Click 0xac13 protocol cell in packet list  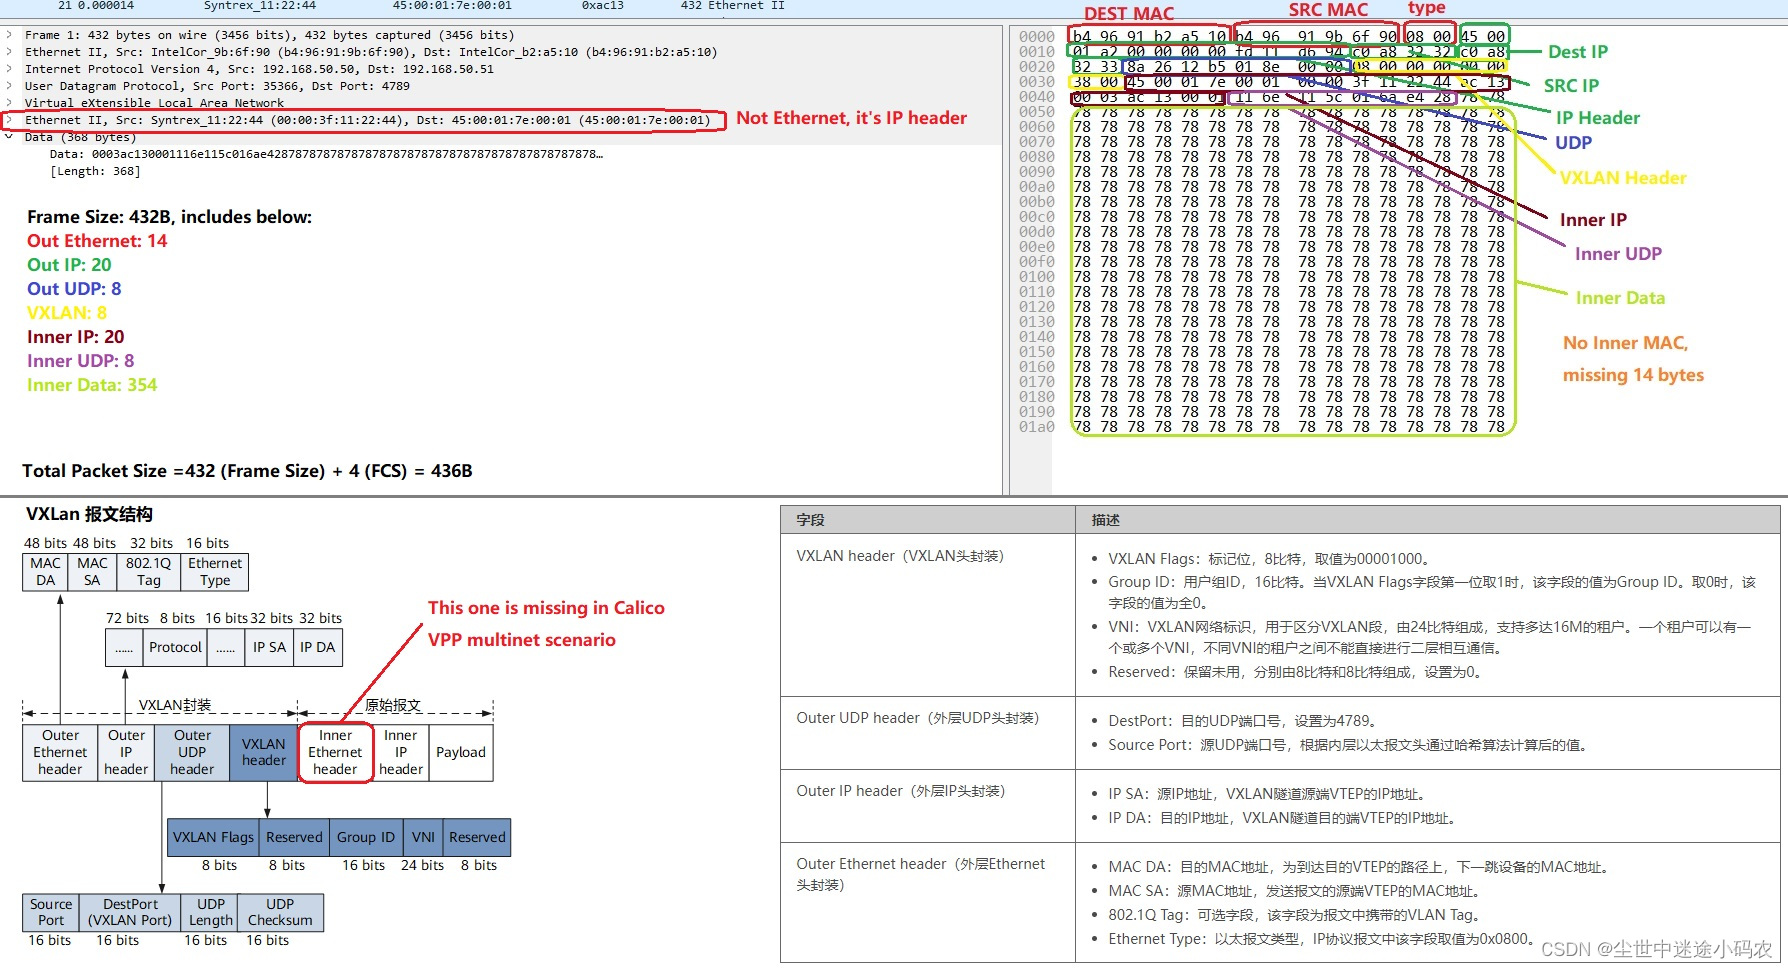pyautogui.click(x=603, y=5)
